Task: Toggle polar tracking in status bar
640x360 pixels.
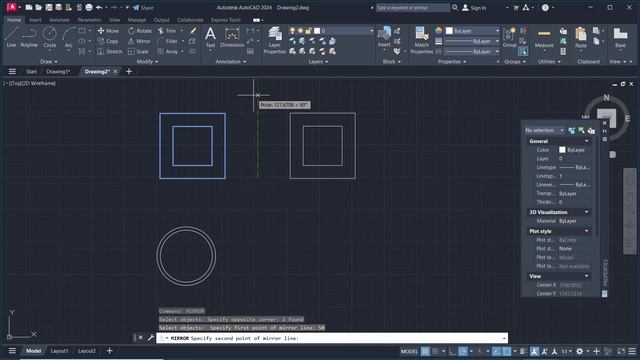Action: click(462, 351)
